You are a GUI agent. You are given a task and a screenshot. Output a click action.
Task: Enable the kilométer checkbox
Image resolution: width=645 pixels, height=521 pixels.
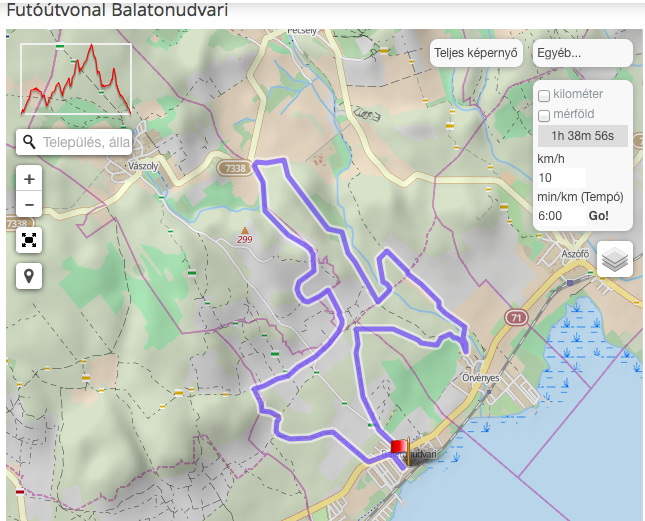coord(544,96)
